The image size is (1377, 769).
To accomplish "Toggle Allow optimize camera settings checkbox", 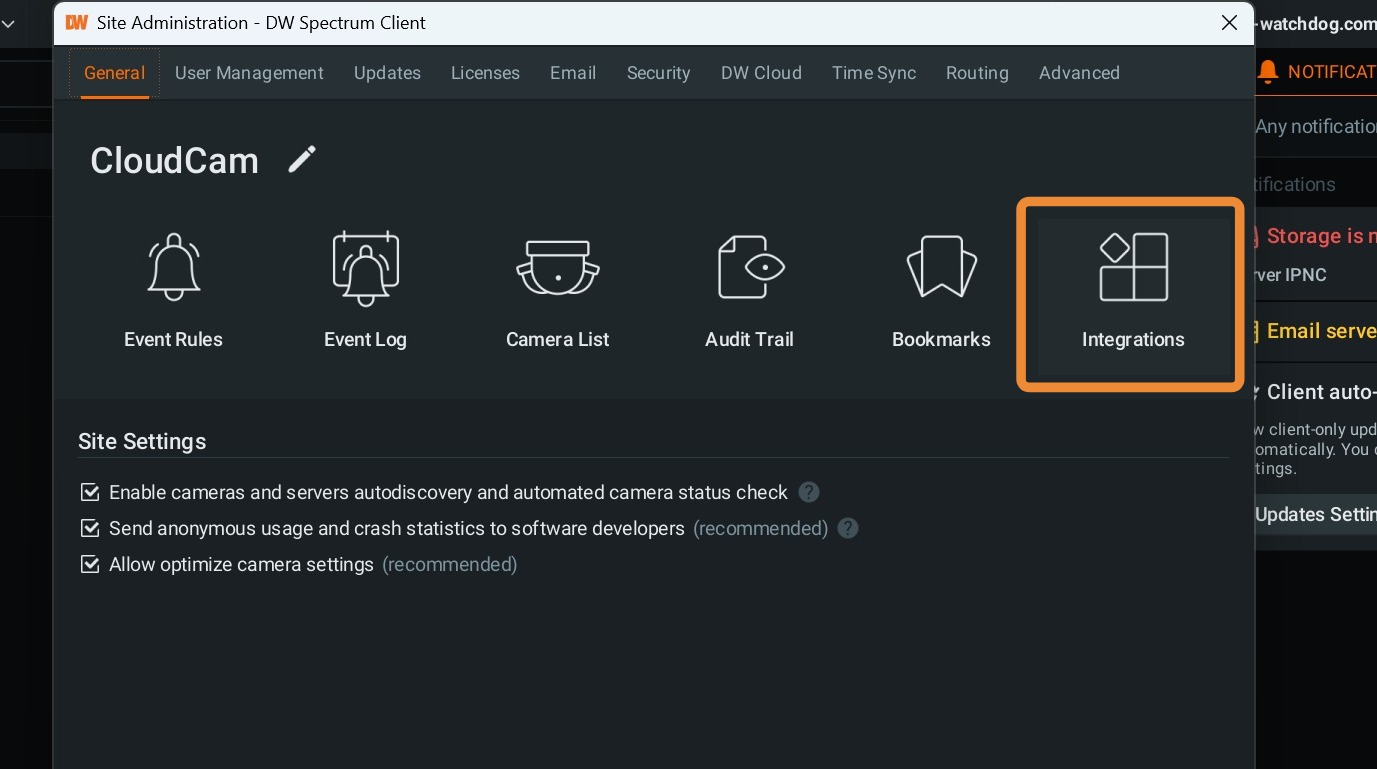I will pos(90,564).
